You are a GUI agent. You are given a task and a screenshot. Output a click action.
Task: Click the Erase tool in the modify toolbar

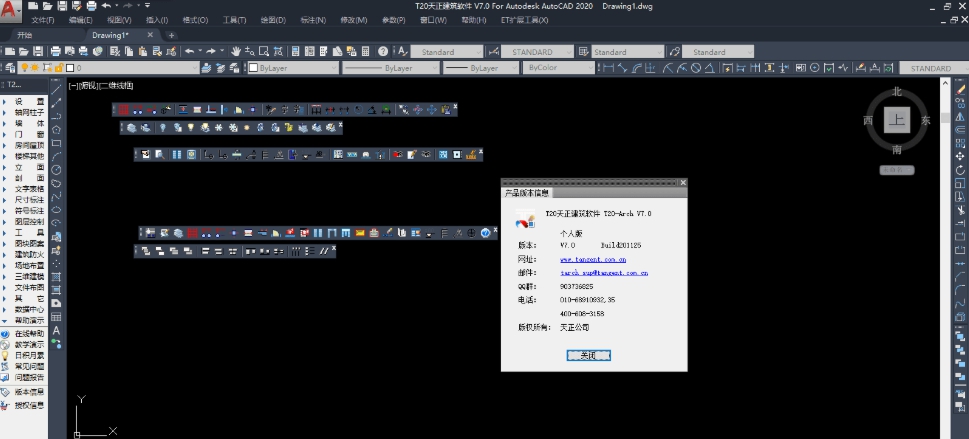[x=960, y=90]
